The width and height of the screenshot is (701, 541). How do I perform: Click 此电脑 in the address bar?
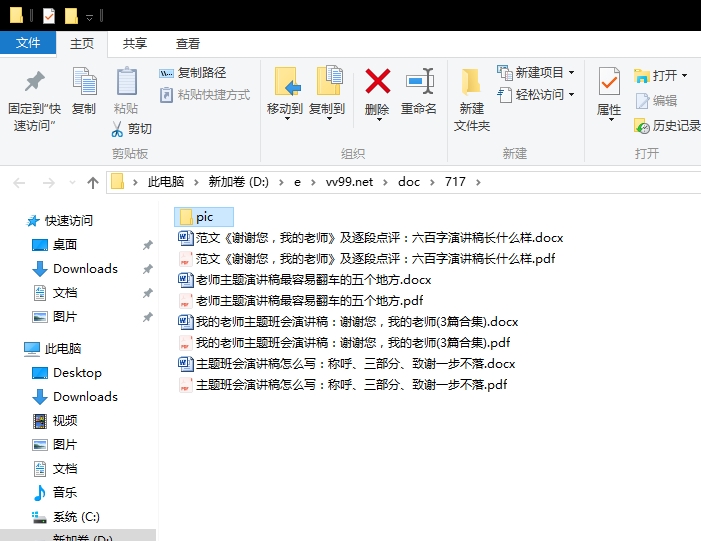[166, 182]
